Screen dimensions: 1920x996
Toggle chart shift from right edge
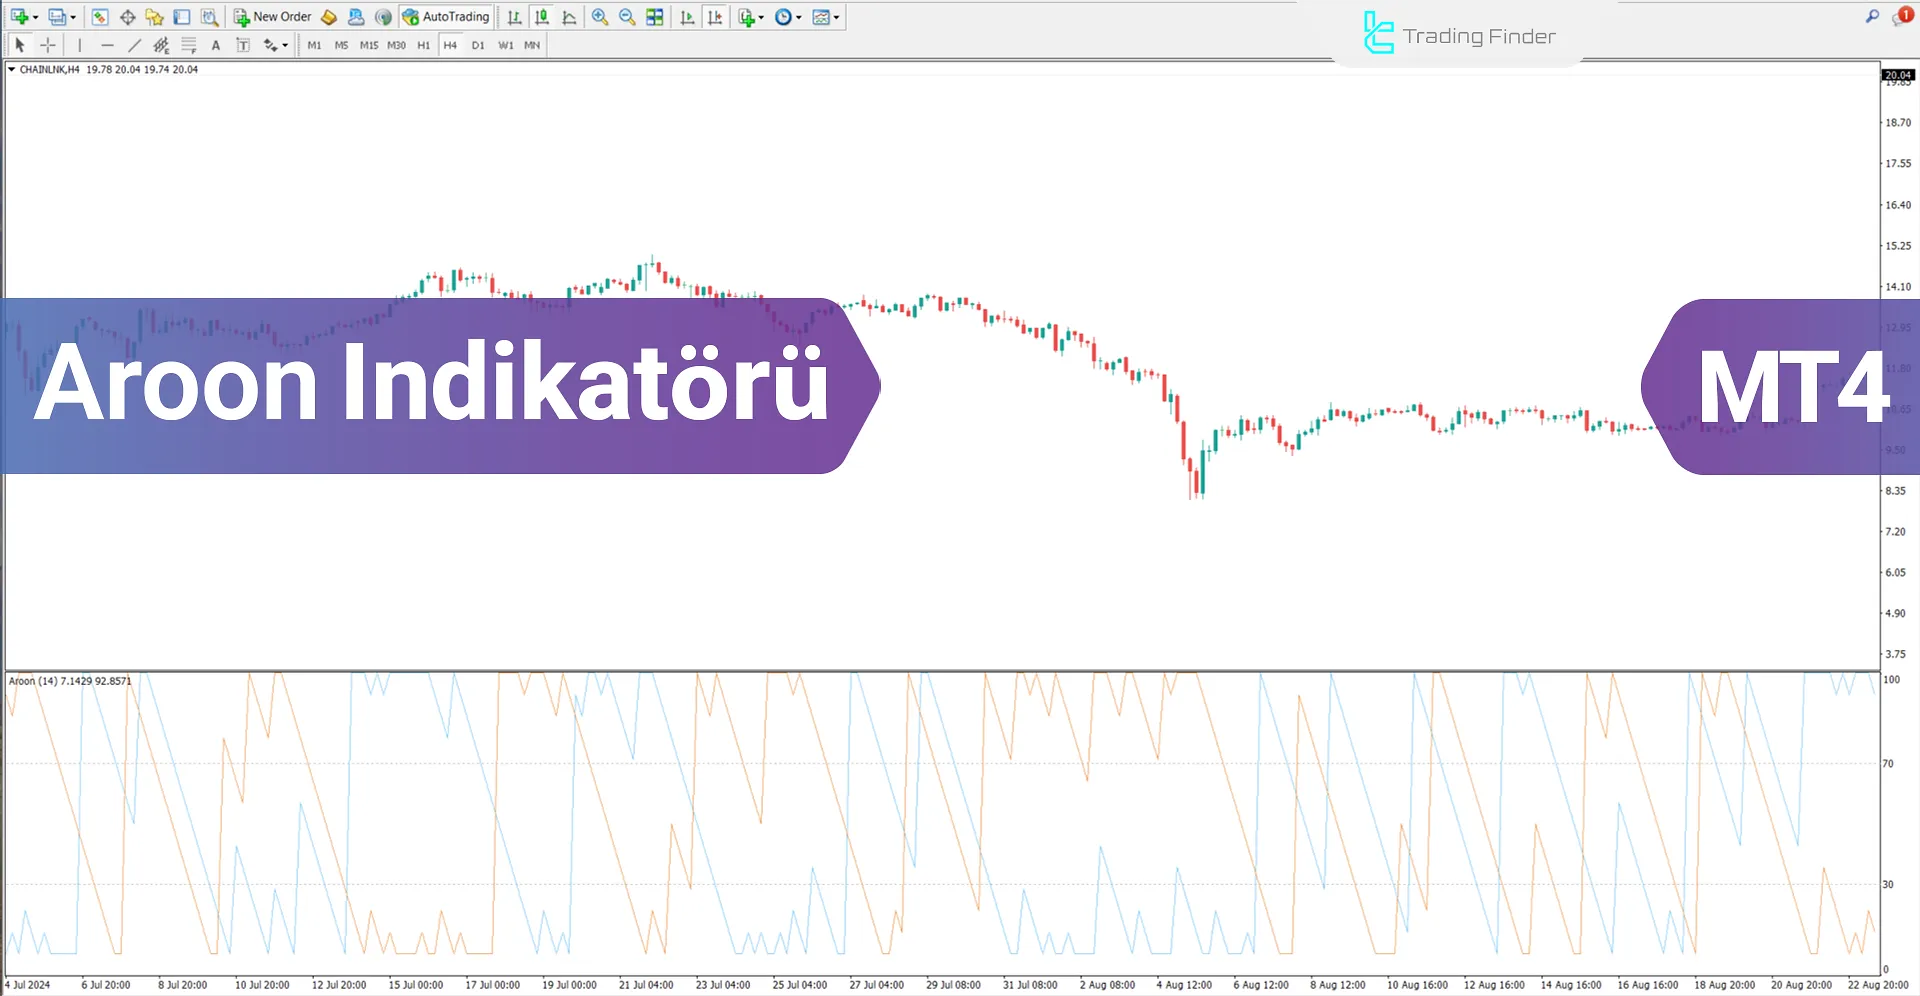click(715, 17)
